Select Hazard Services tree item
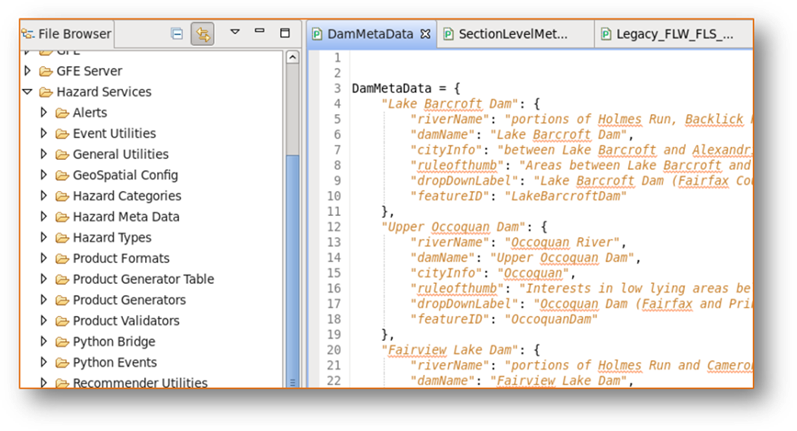The height and width of the screenshot is (431, 797). pyautogui.click(x=104, y=91)
